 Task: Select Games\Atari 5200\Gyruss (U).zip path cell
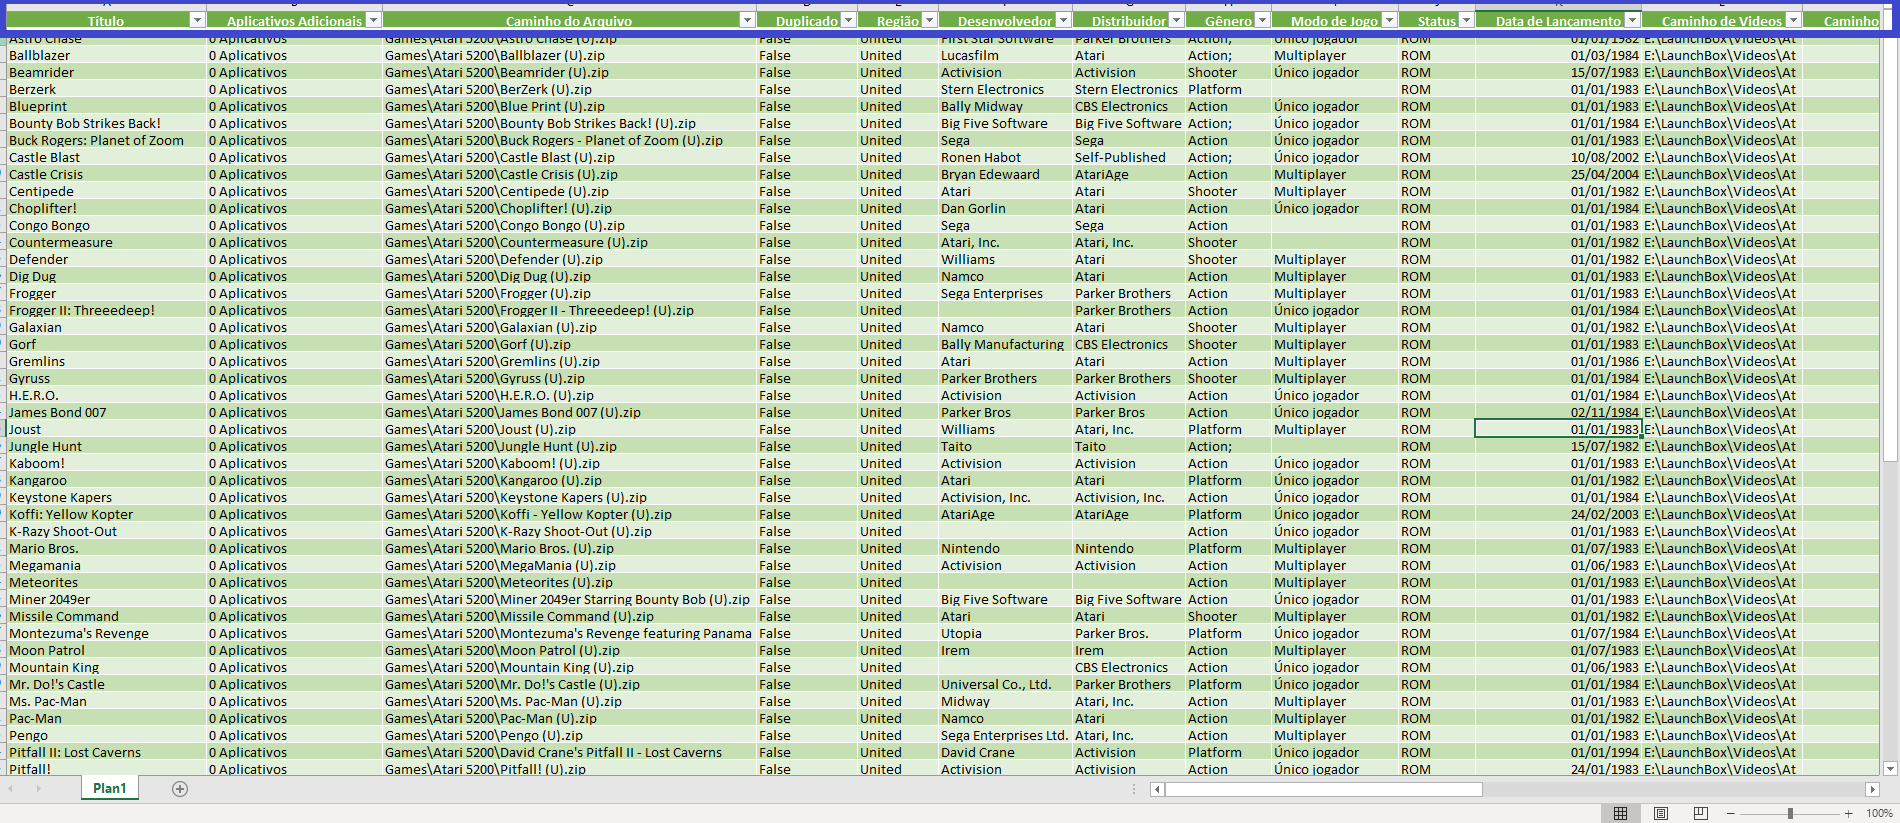tap(569, 378)
